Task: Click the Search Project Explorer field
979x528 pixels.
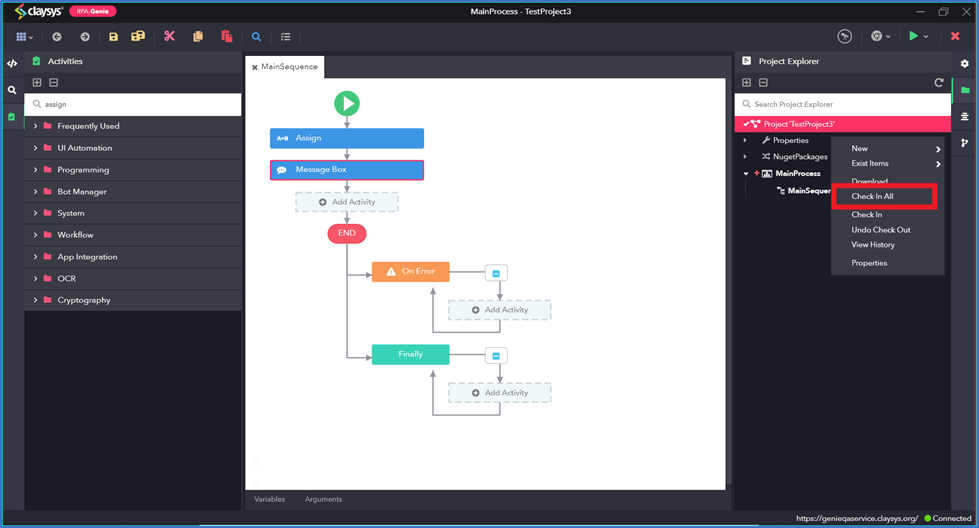Action: 842,104
